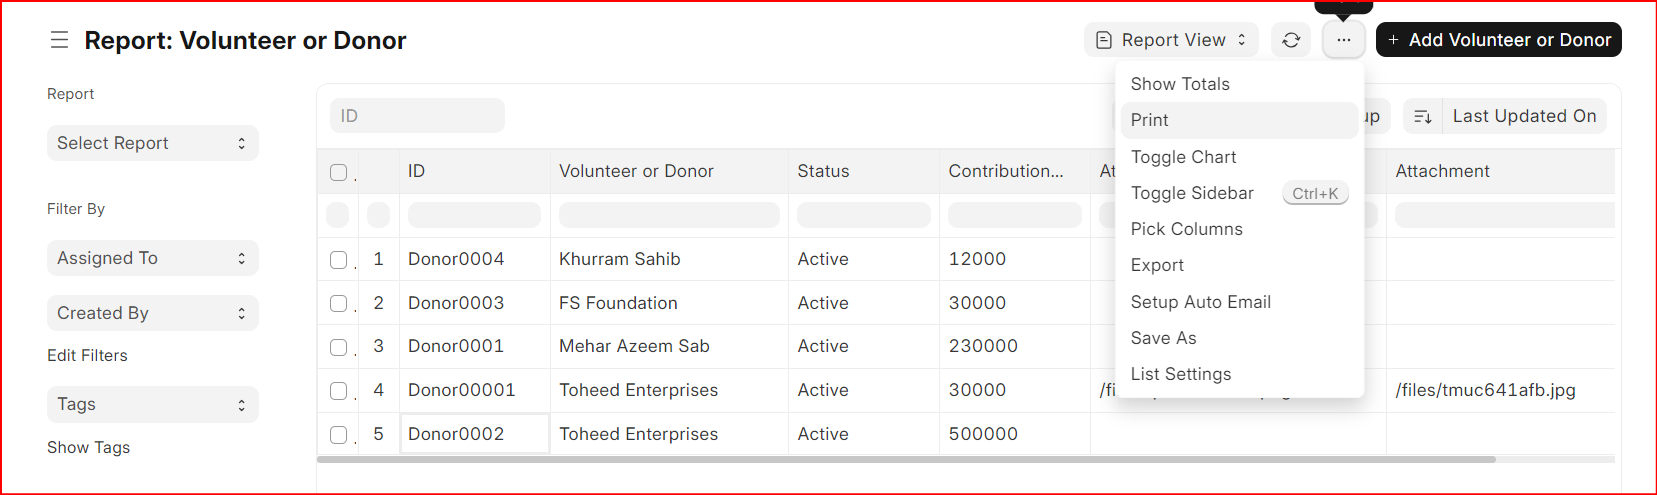Click the sort direction icon beside Last Updated On

click(1422, 116)
